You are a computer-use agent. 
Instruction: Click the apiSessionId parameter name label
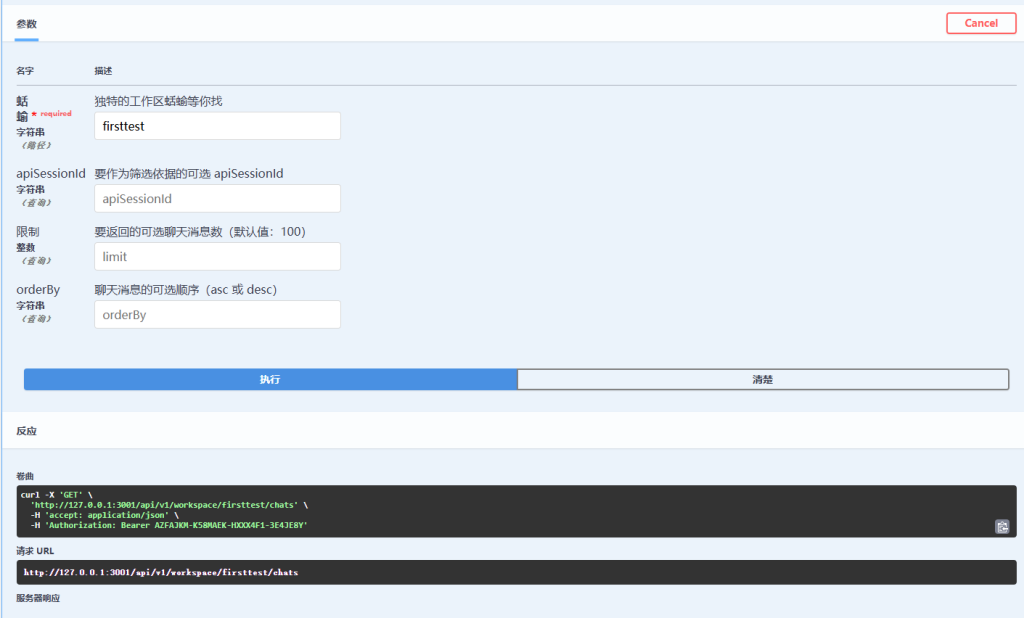(50, 174)
